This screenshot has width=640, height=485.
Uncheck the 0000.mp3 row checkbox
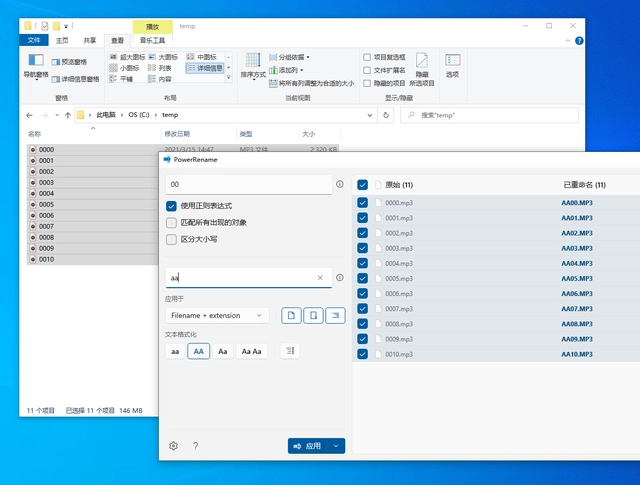tap(362, 203)
